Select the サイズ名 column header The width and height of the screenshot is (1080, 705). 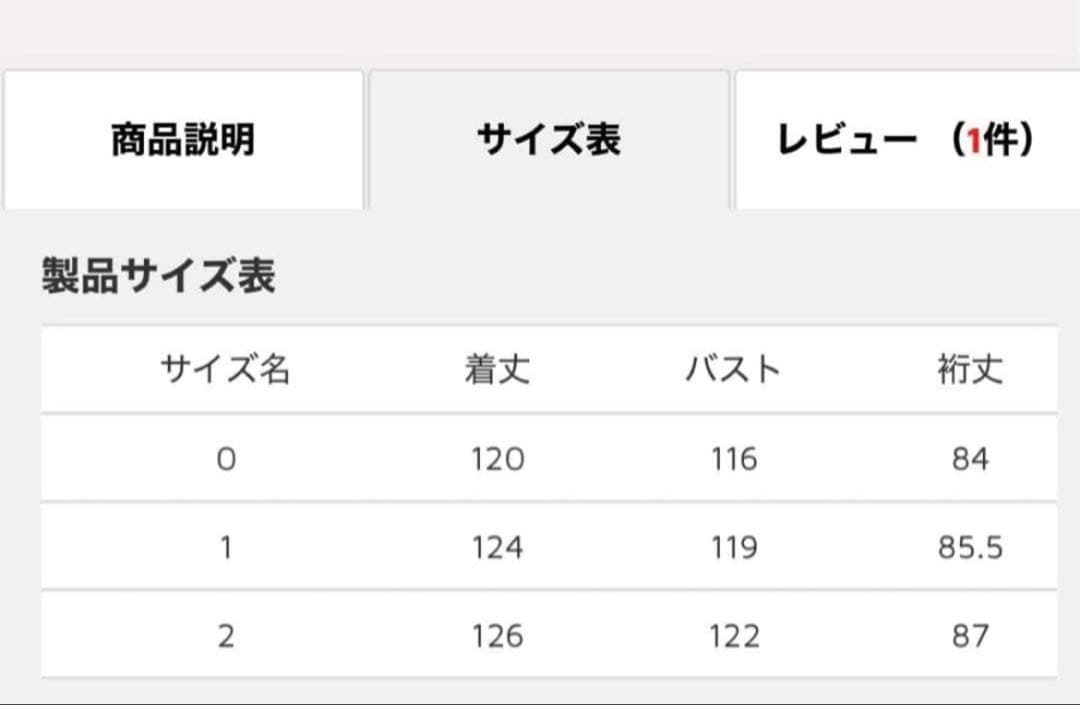[225, 371]
